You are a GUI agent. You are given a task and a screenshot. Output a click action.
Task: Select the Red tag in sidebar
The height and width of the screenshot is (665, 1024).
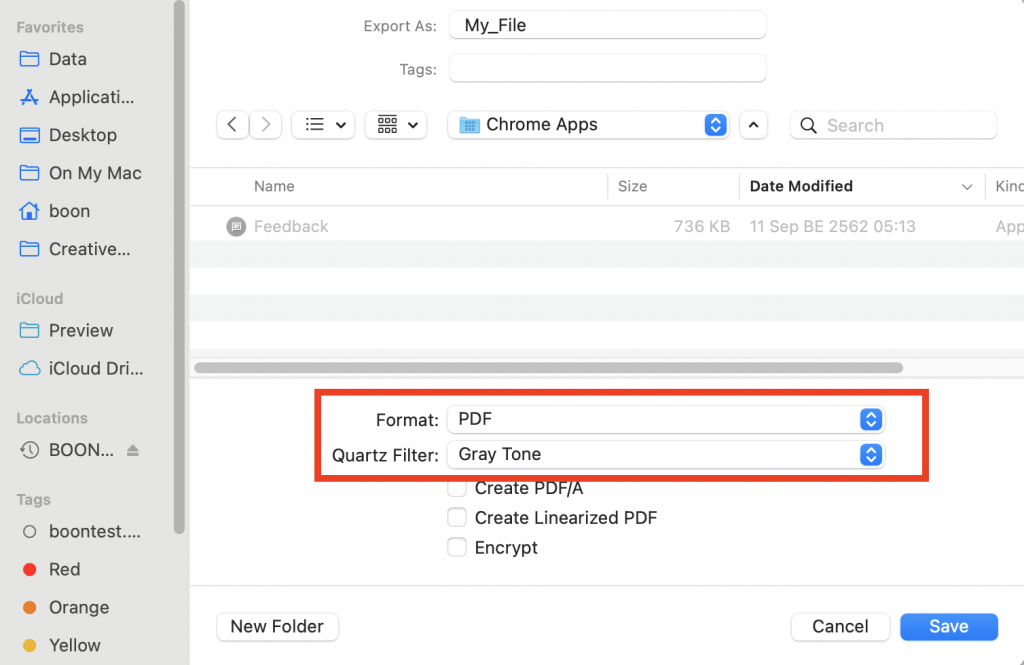(64, 569)
